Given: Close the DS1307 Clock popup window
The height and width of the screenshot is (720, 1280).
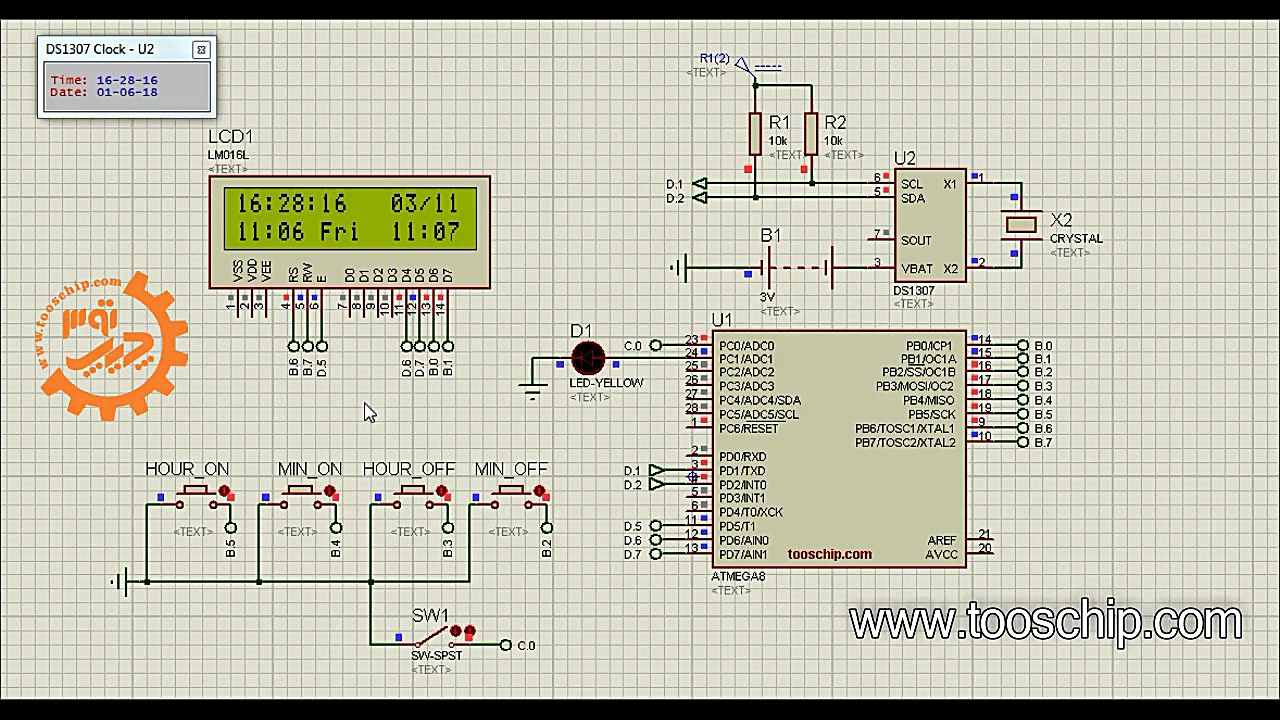Looking at the screenshot, I should coord(201,49).
